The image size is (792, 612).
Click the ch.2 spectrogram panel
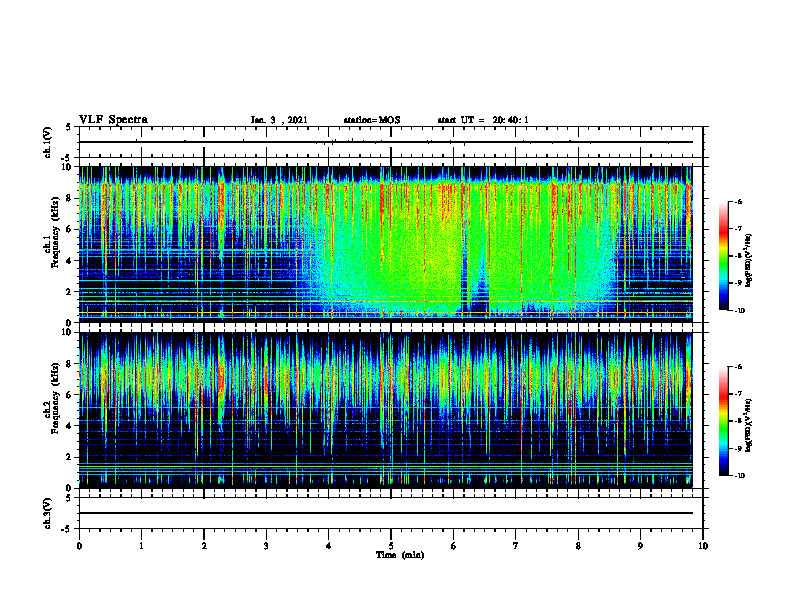click(386, 410)
